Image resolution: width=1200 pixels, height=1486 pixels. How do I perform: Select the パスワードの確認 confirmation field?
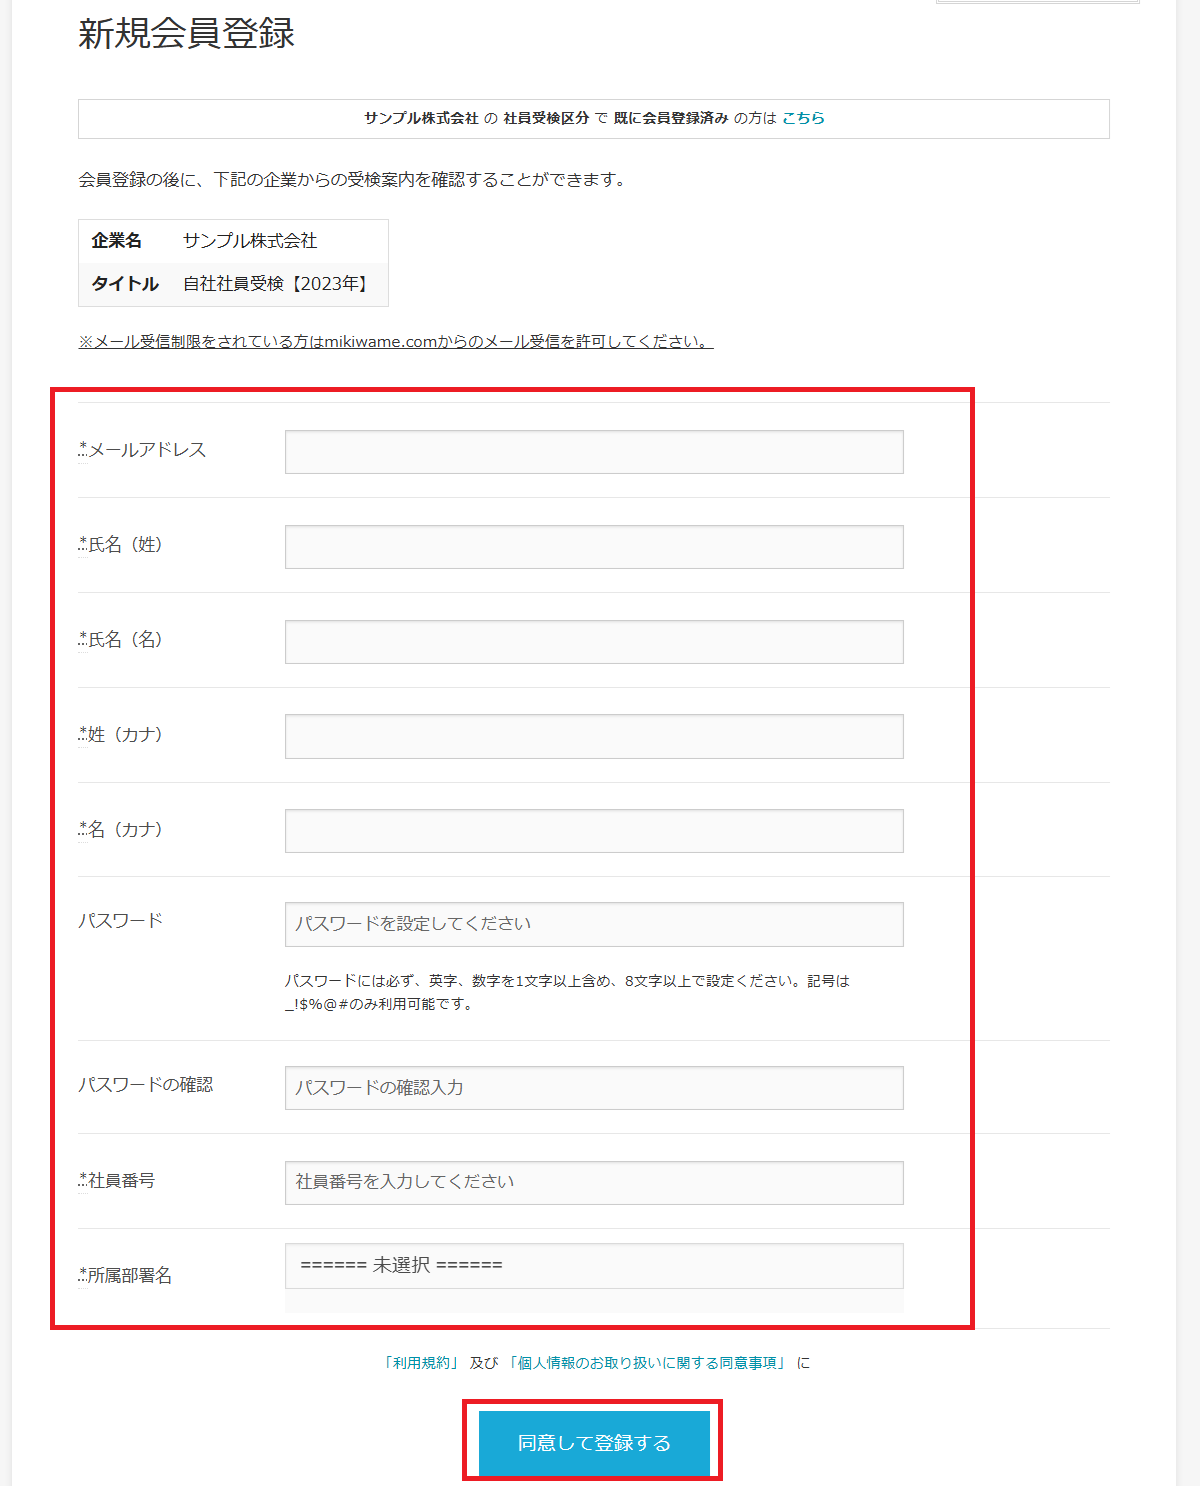(x=594, y=1087)
